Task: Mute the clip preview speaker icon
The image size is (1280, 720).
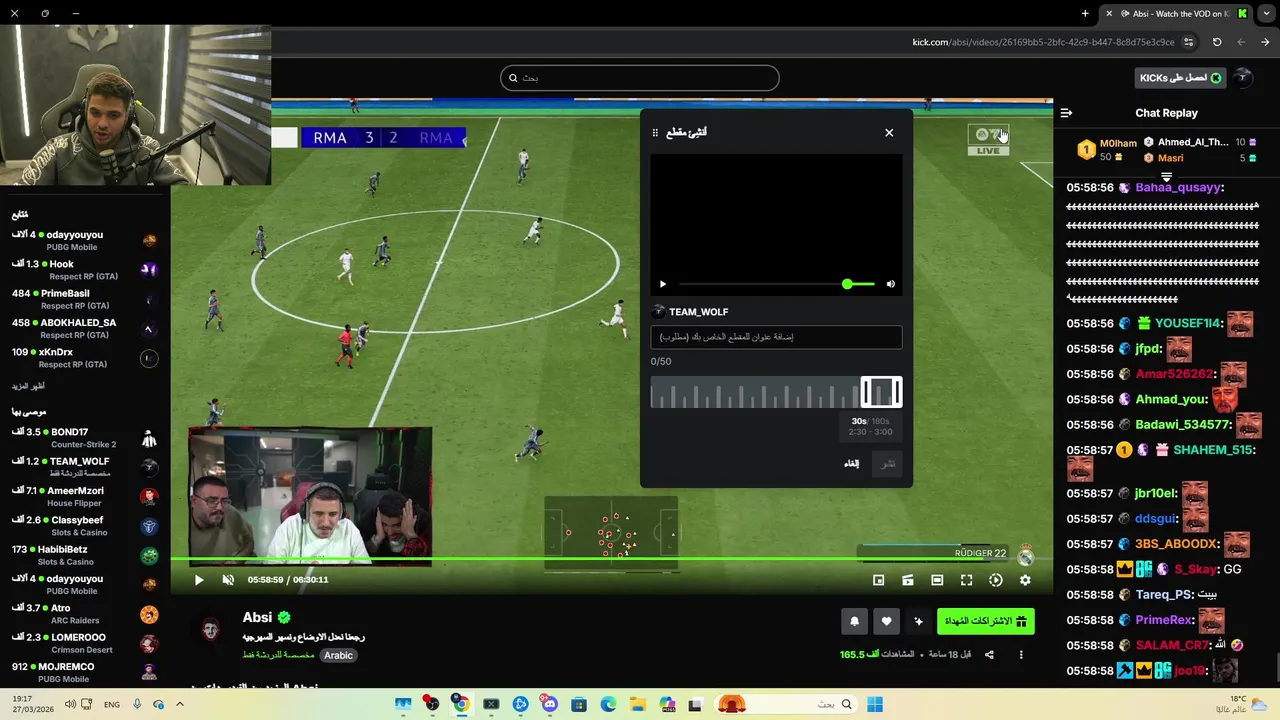Action: tap(891, 284)
